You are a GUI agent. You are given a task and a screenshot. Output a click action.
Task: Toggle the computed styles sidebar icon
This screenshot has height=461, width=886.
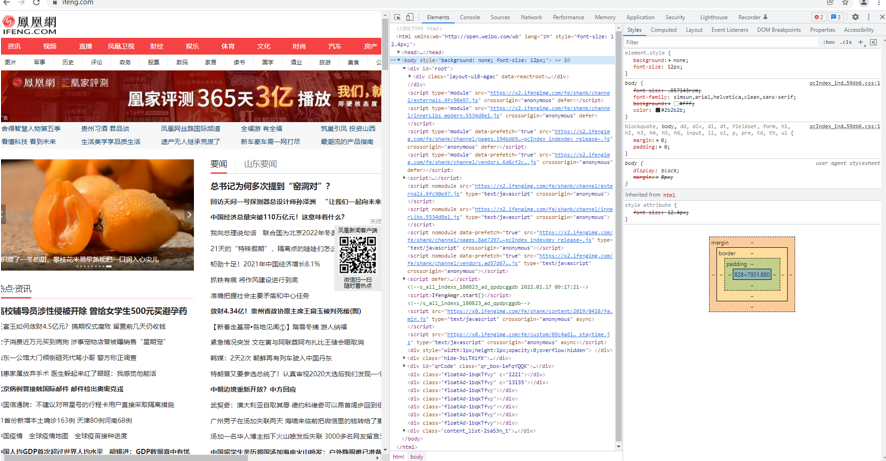tap(873, 42)
